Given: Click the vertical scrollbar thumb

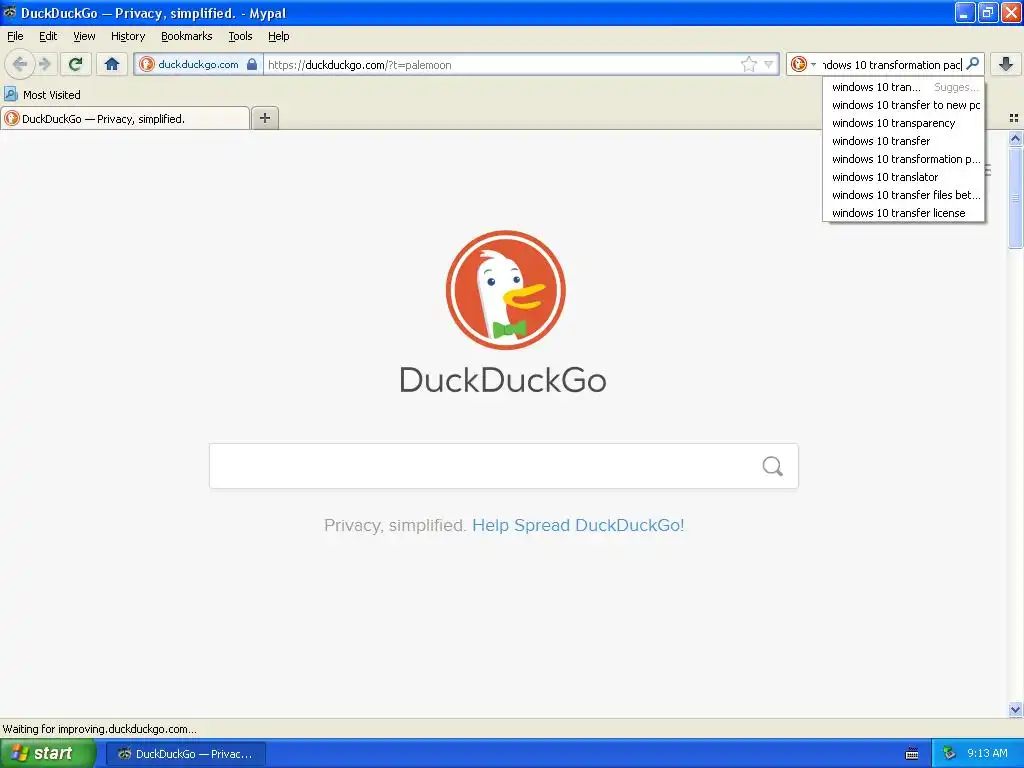Looking at the screenshot, I should coord(1015,197).
